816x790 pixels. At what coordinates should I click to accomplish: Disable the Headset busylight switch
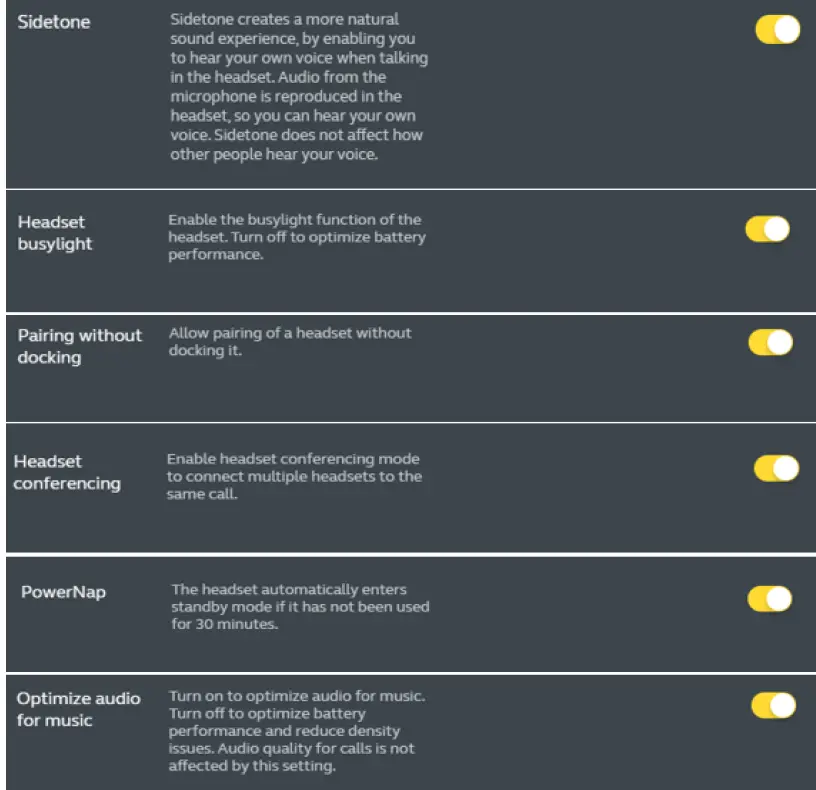pos(767,230)
